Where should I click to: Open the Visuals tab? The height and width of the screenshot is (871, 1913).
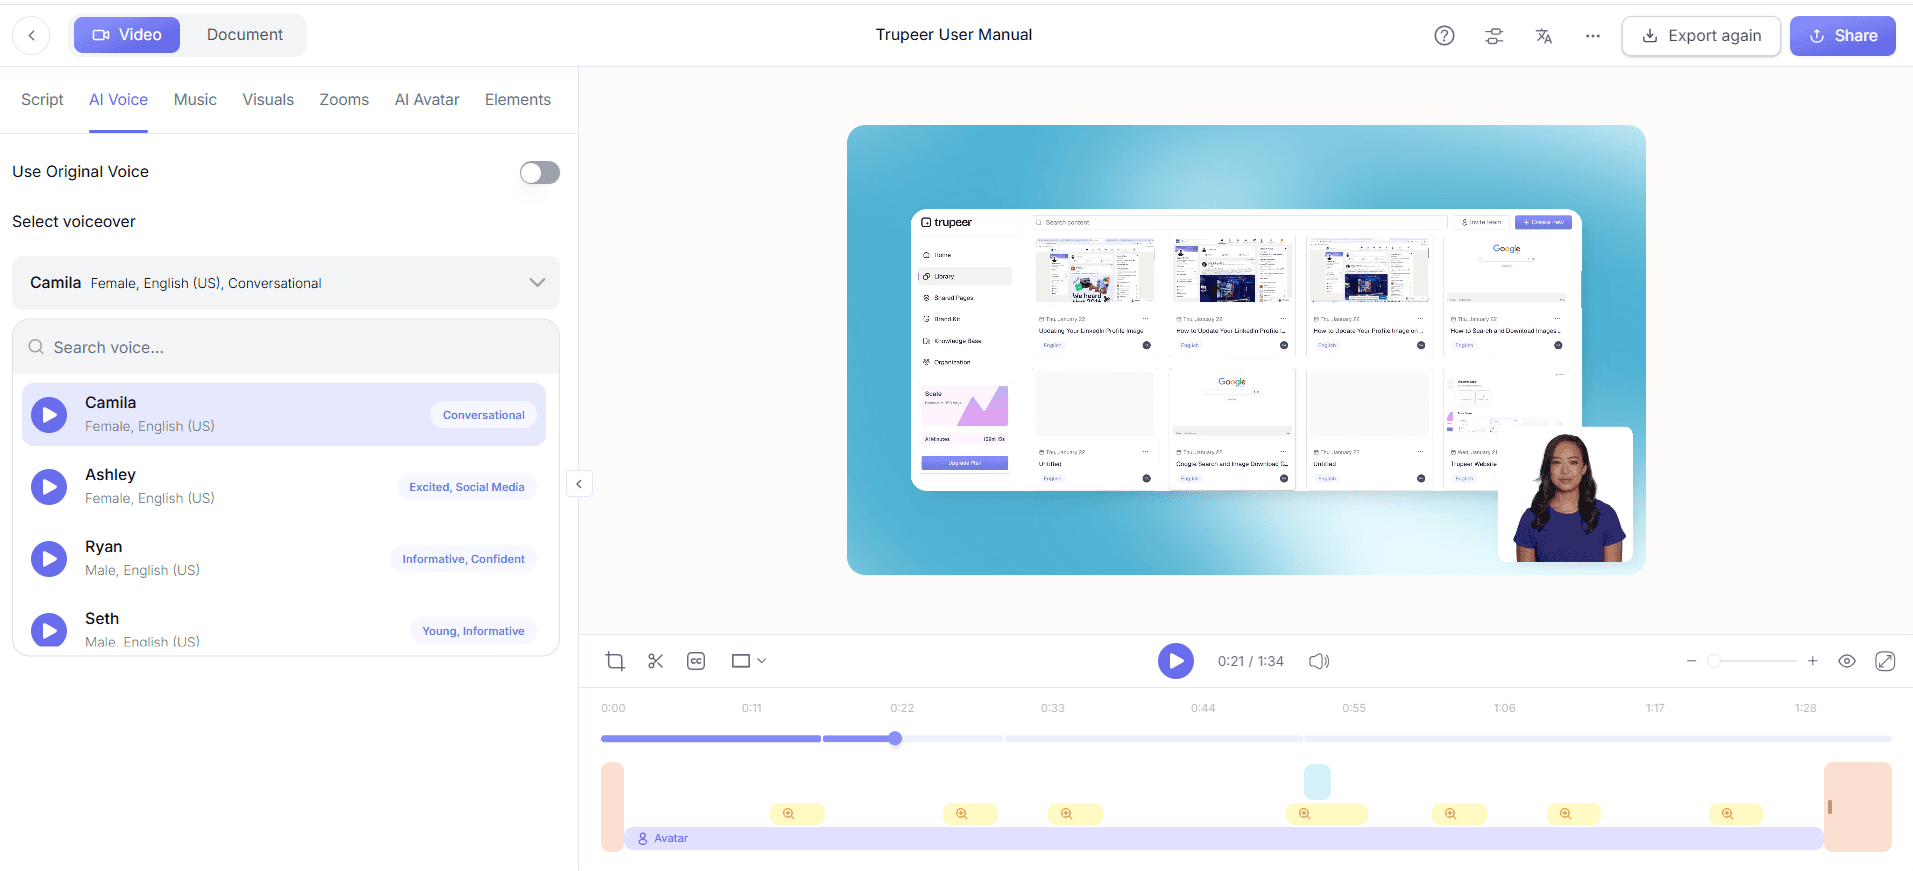coord(268,100)
